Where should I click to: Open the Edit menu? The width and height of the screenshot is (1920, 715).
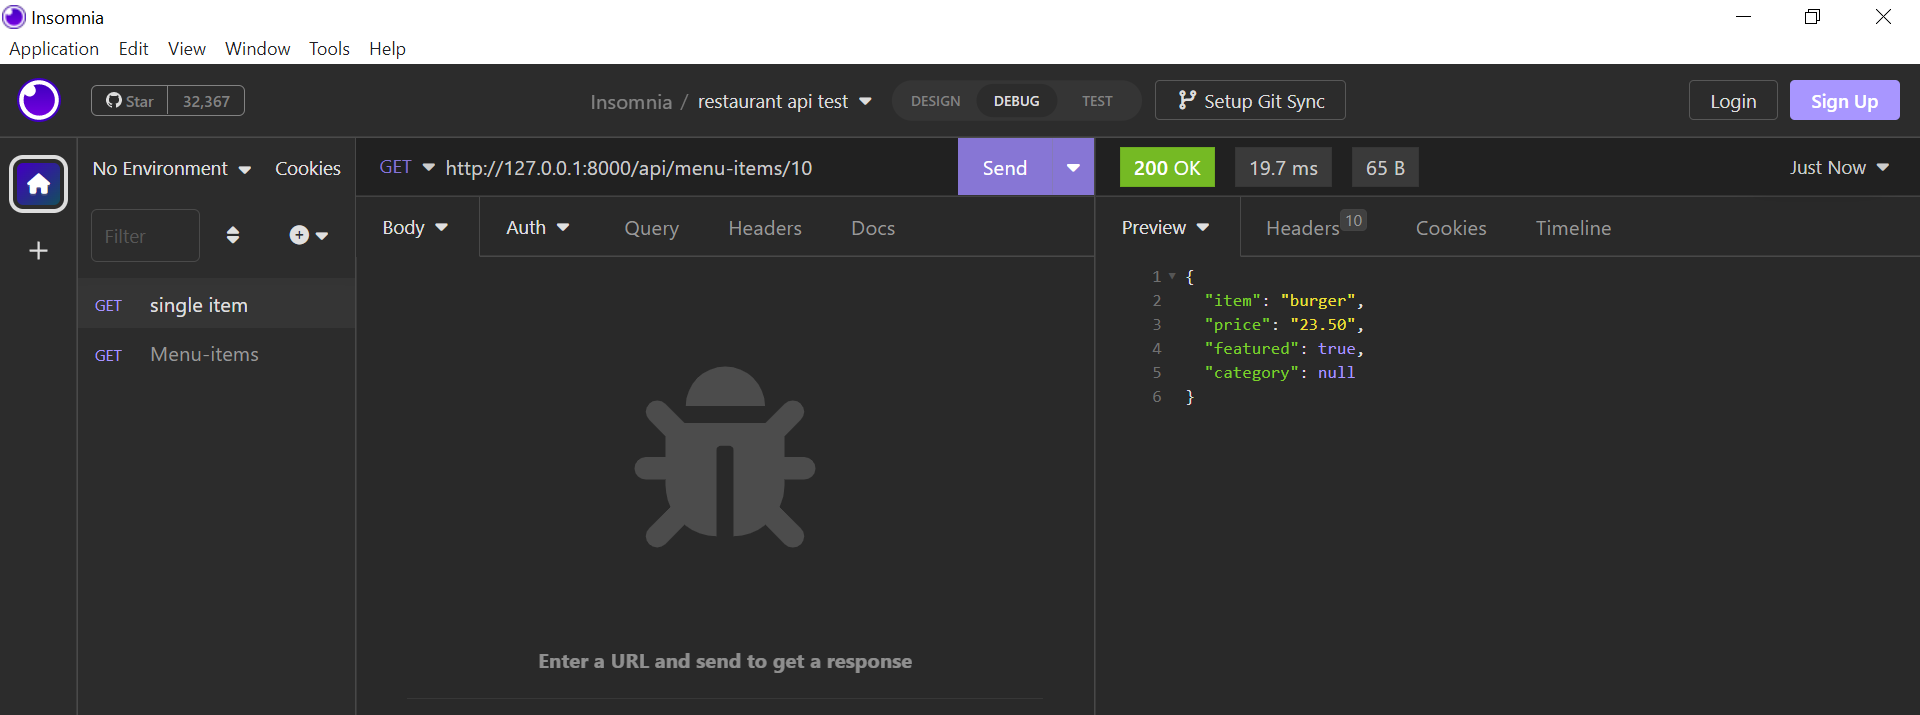(x=133, y=48)
